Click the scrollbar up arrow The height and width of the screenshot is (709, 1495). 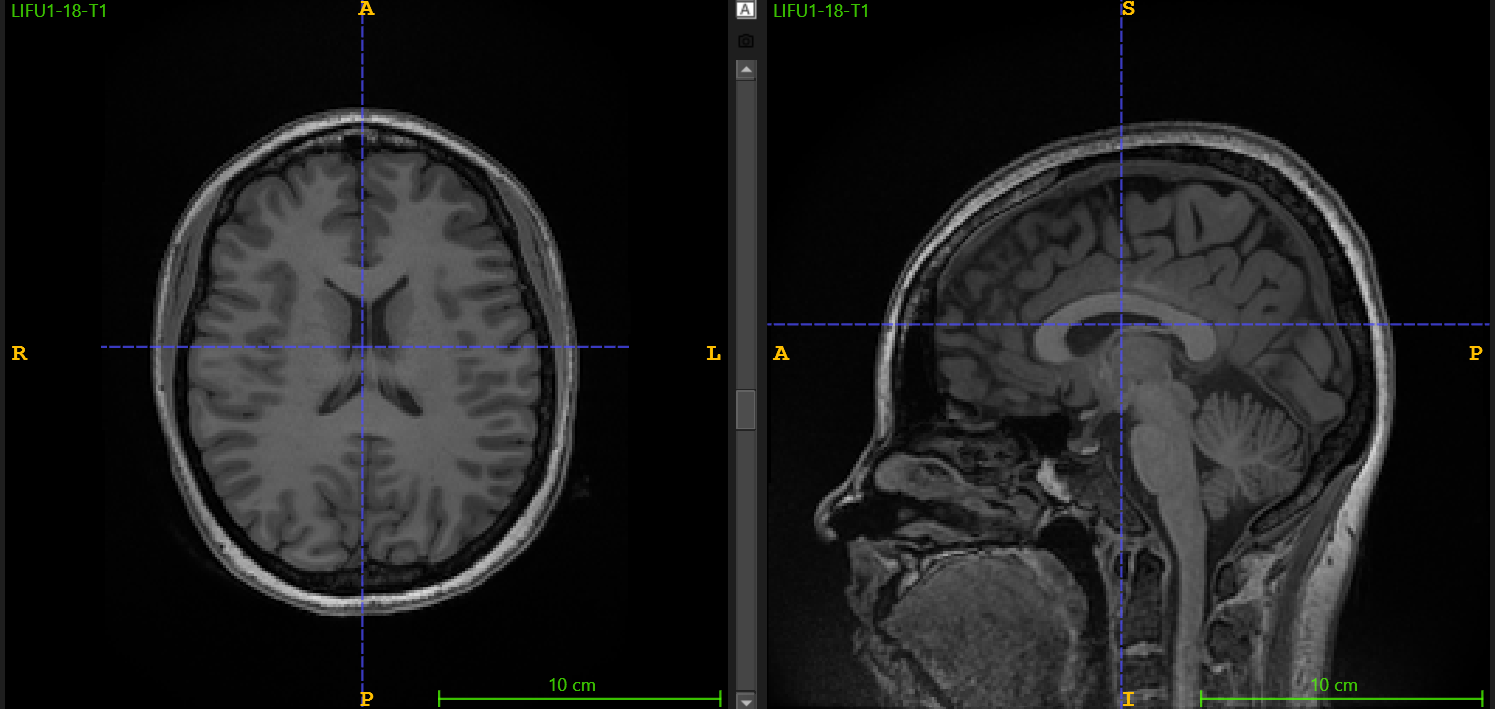click(x=745, y=69)
